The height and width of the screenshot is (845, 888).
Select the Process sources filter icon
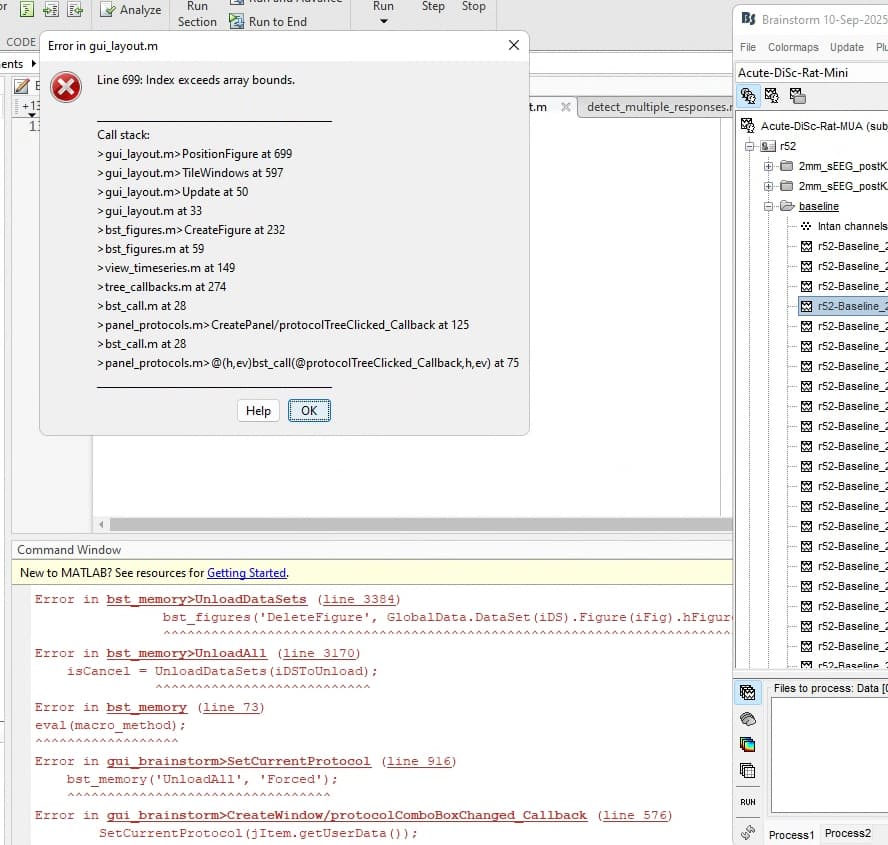[747, 718]
